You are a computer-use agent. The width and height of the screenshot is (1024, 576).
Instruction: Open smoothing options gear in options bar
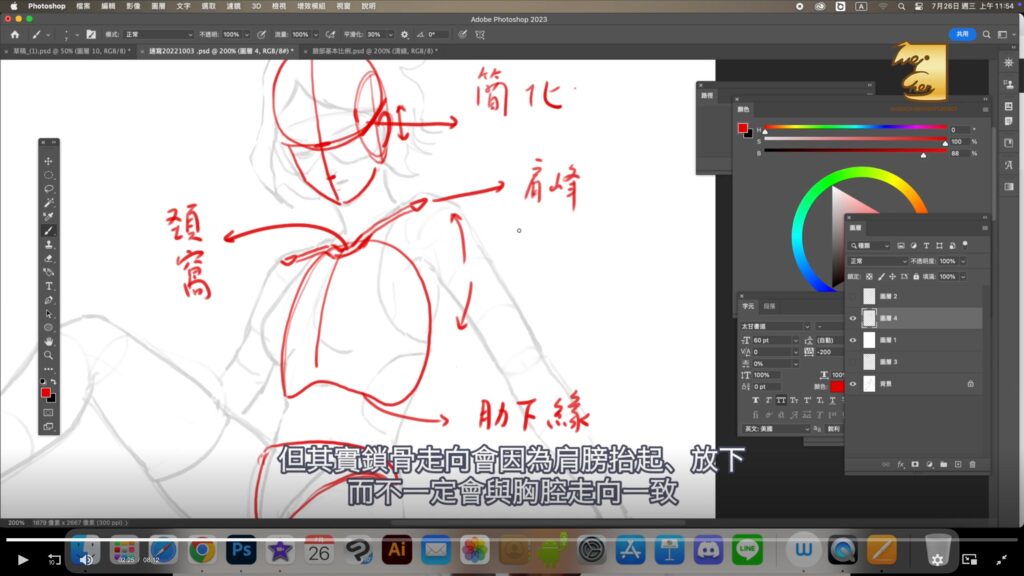(404, 34)
